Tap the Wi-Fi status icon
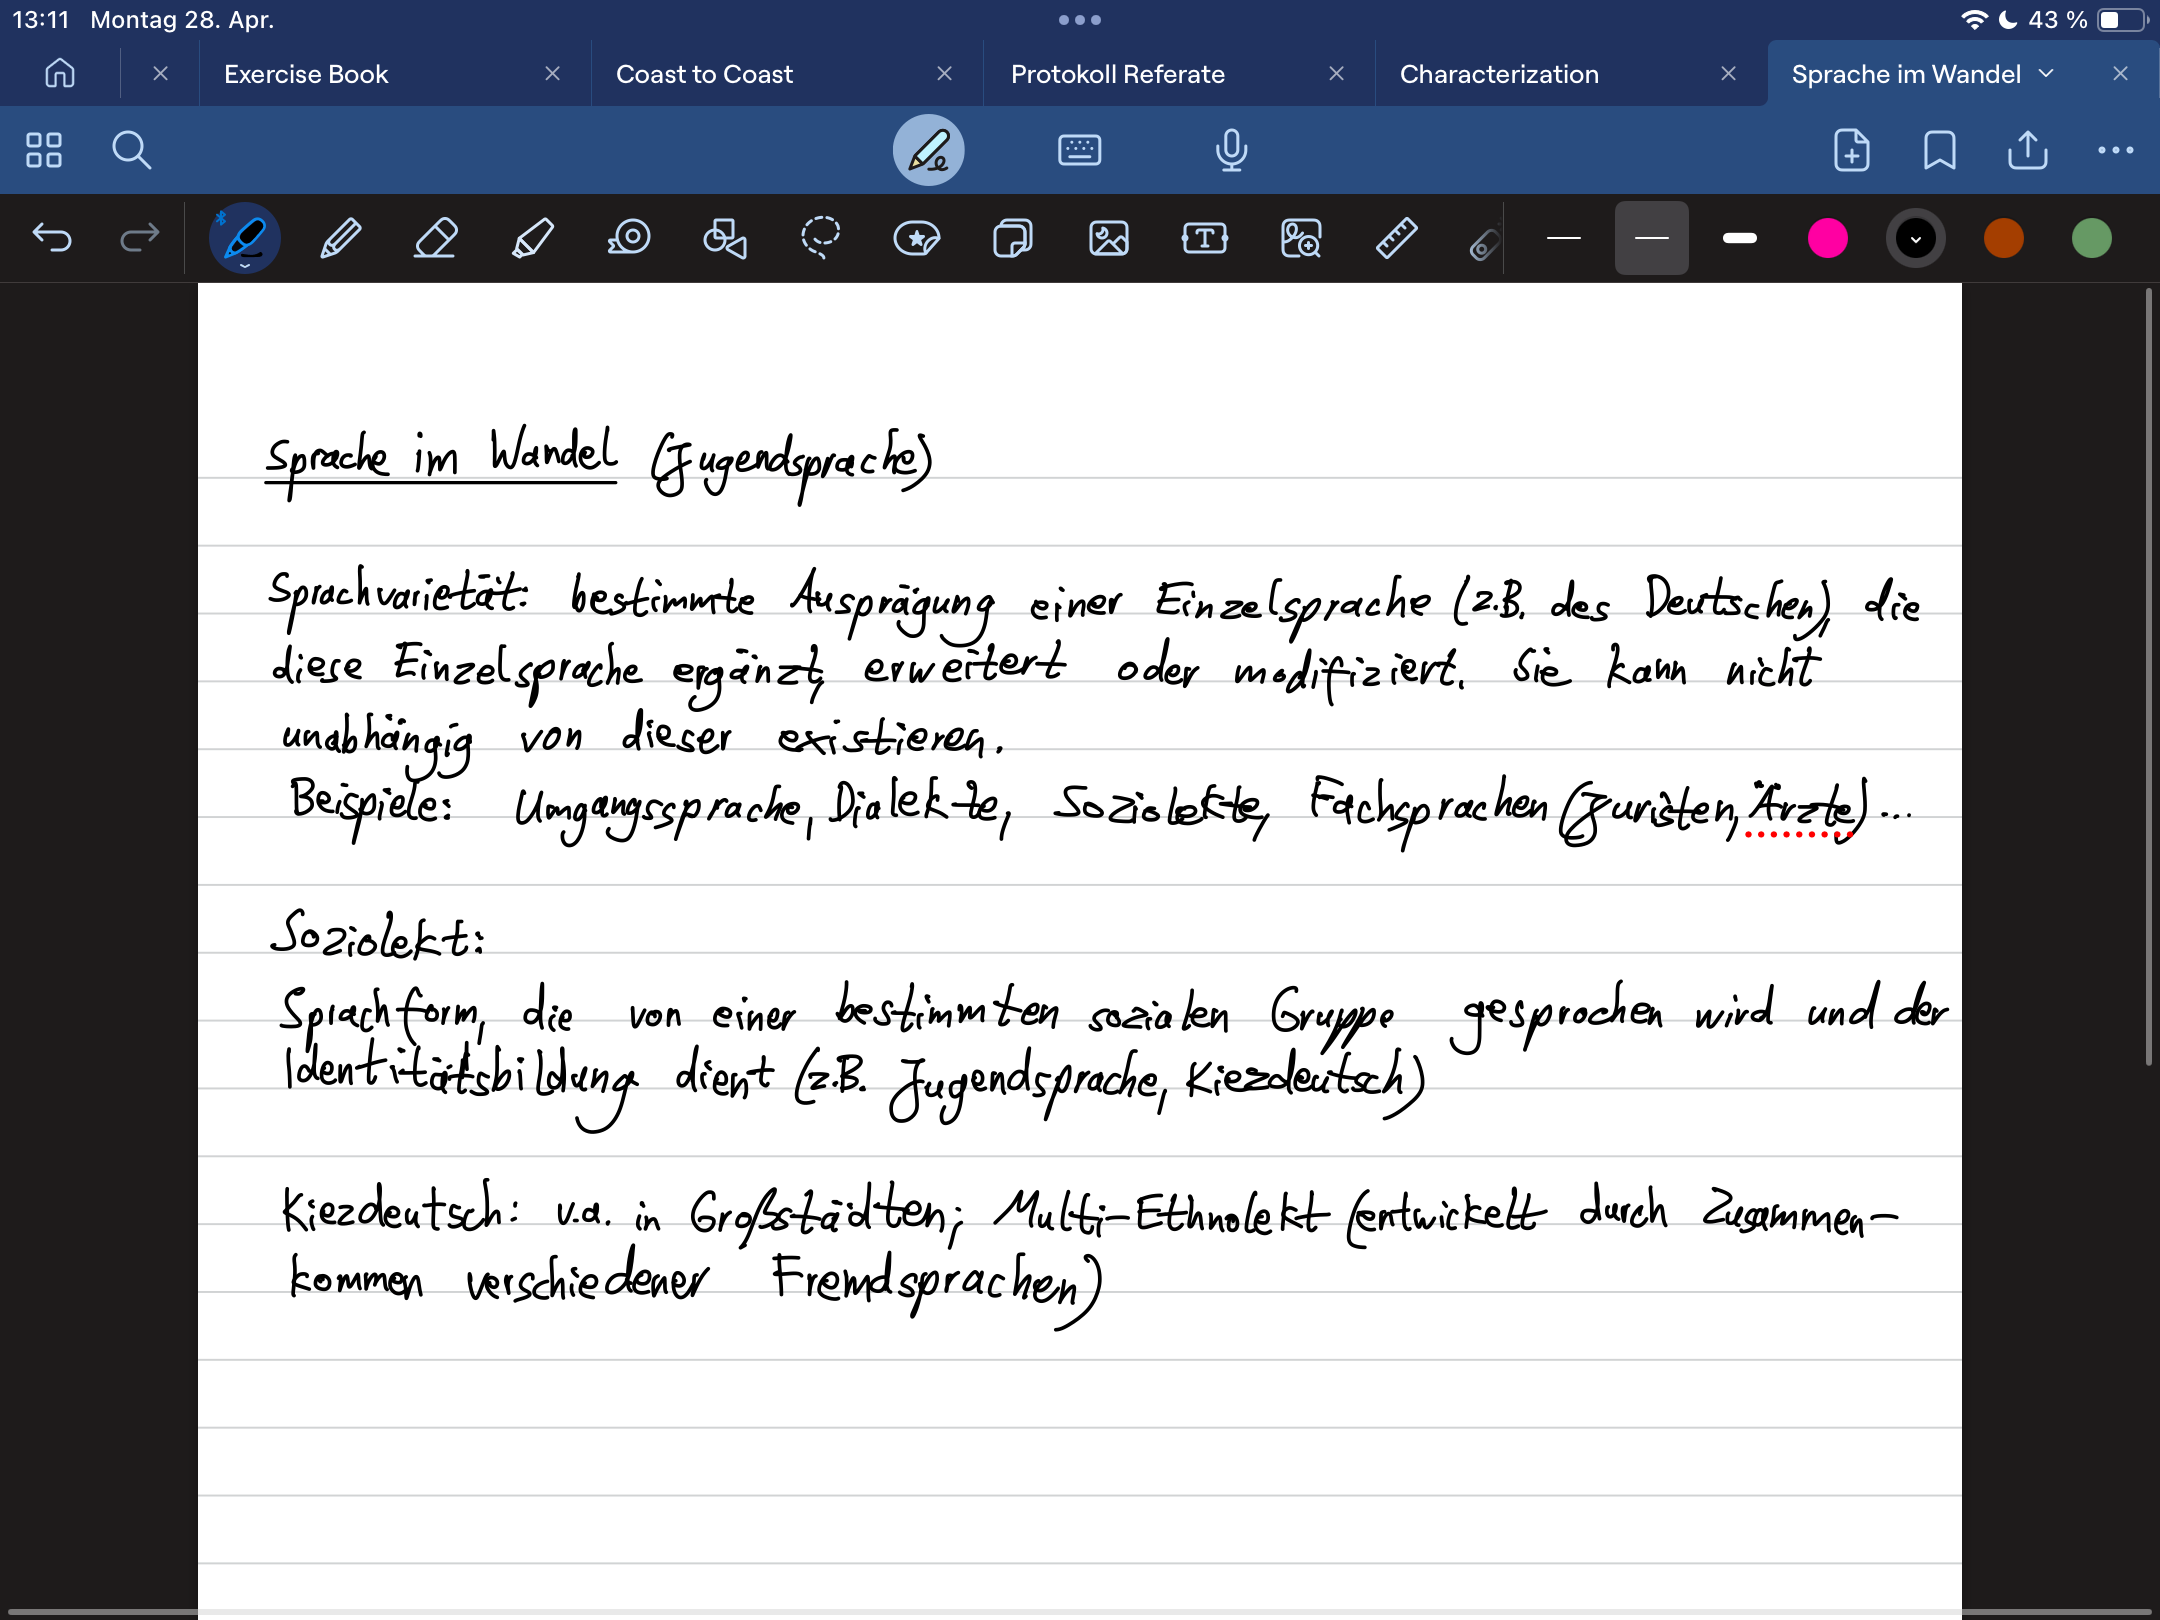 point(1974,20)
